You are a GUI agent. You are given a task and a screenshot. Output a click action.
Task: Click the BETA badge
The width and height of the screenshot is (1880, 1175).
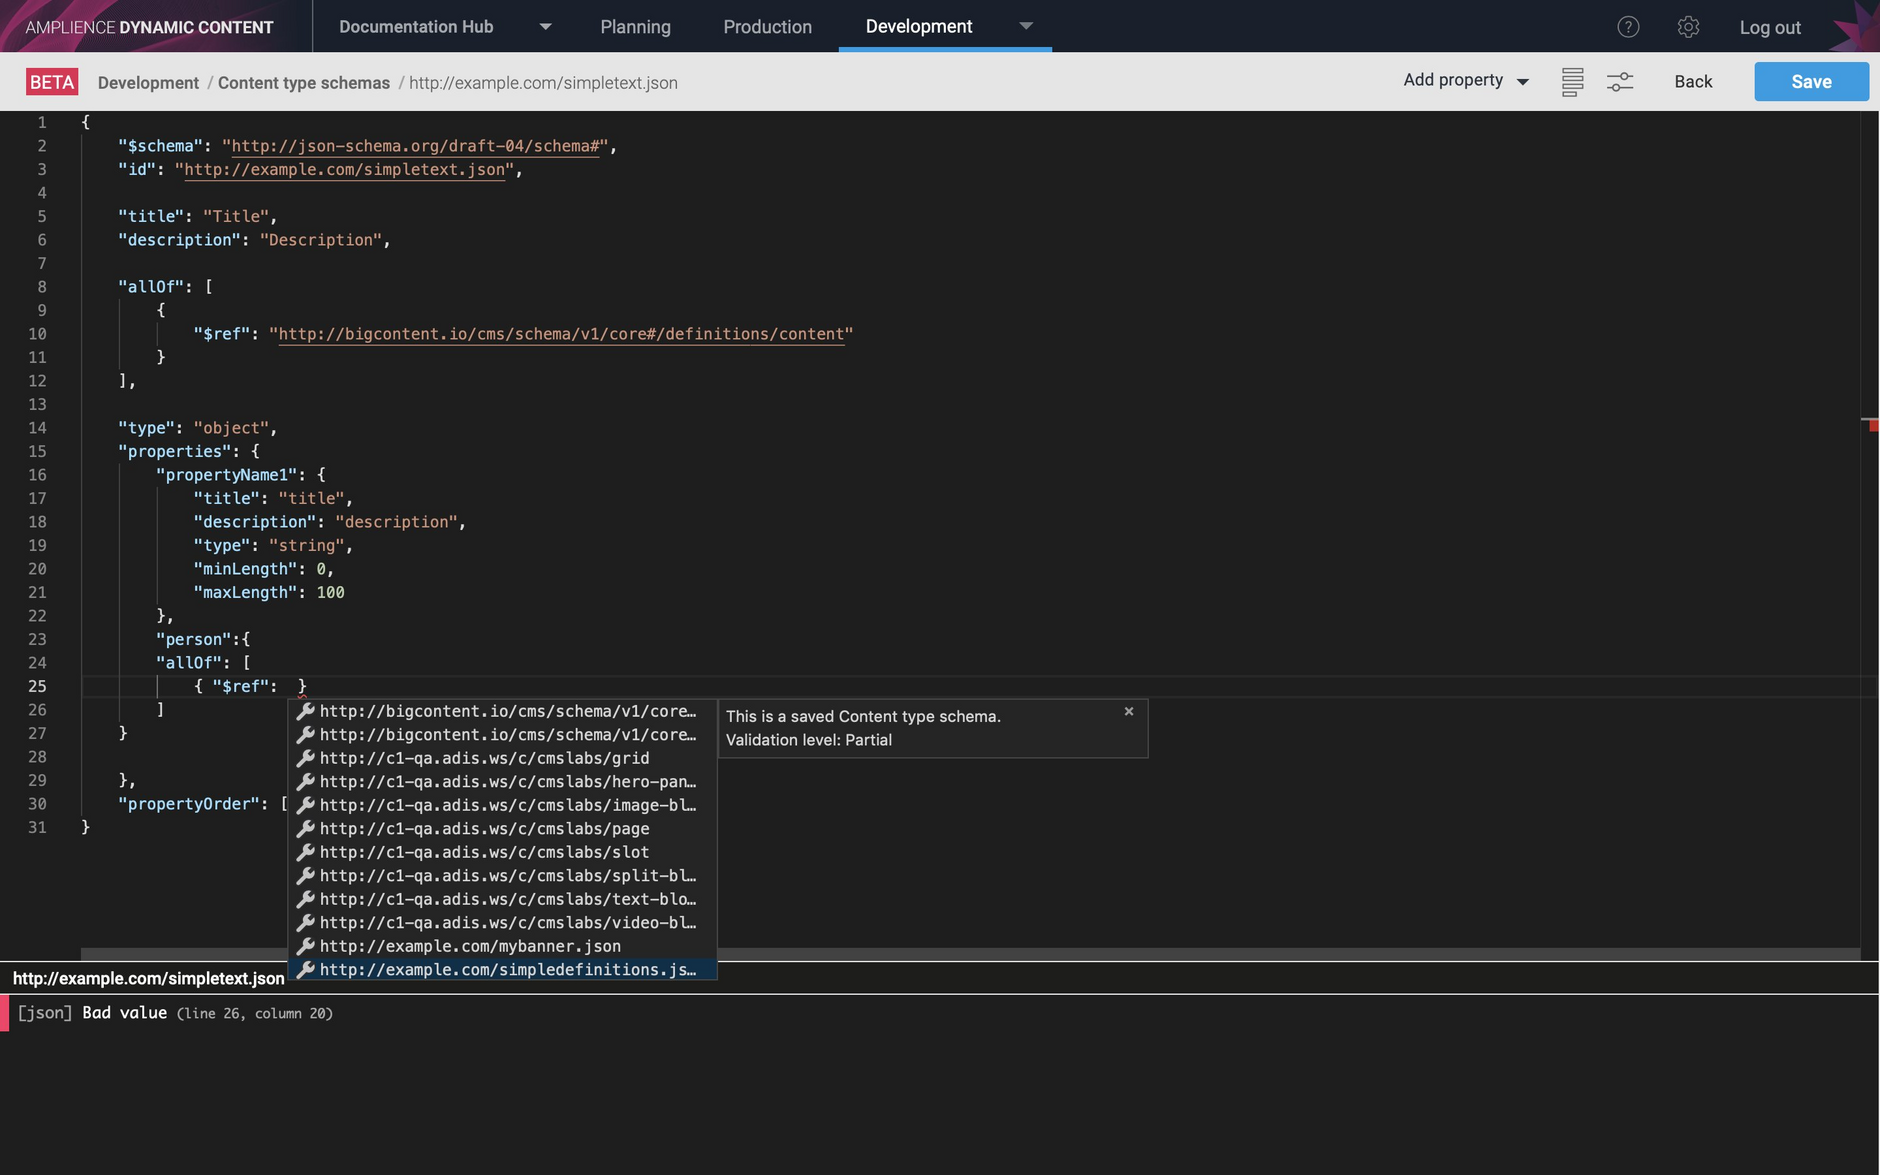tap(52, 82)
